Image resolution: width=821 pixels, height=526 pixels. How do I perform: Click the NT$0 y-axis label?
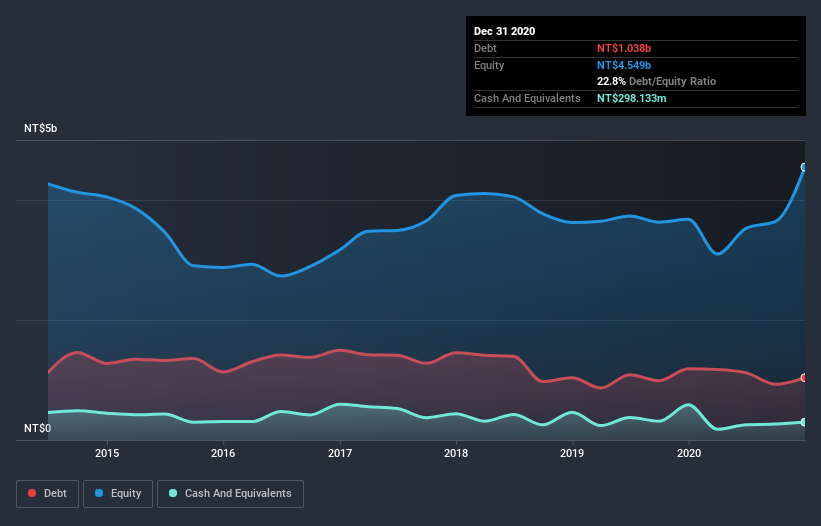click(x=38, y=428)
